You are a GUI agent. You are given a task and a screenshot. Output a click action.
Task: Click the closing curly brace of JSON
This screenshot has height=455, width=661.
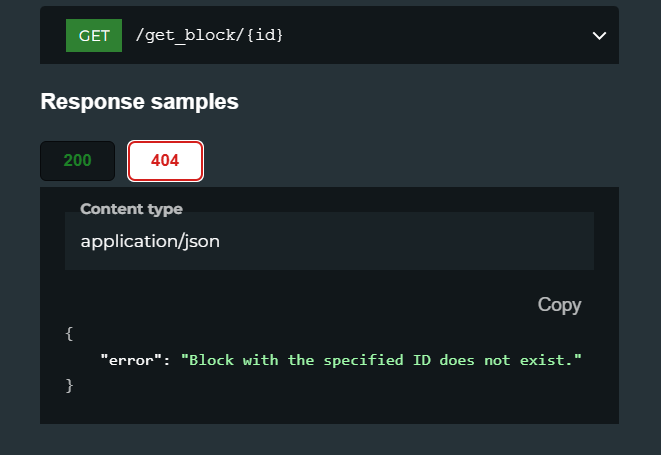click(70, 385)
